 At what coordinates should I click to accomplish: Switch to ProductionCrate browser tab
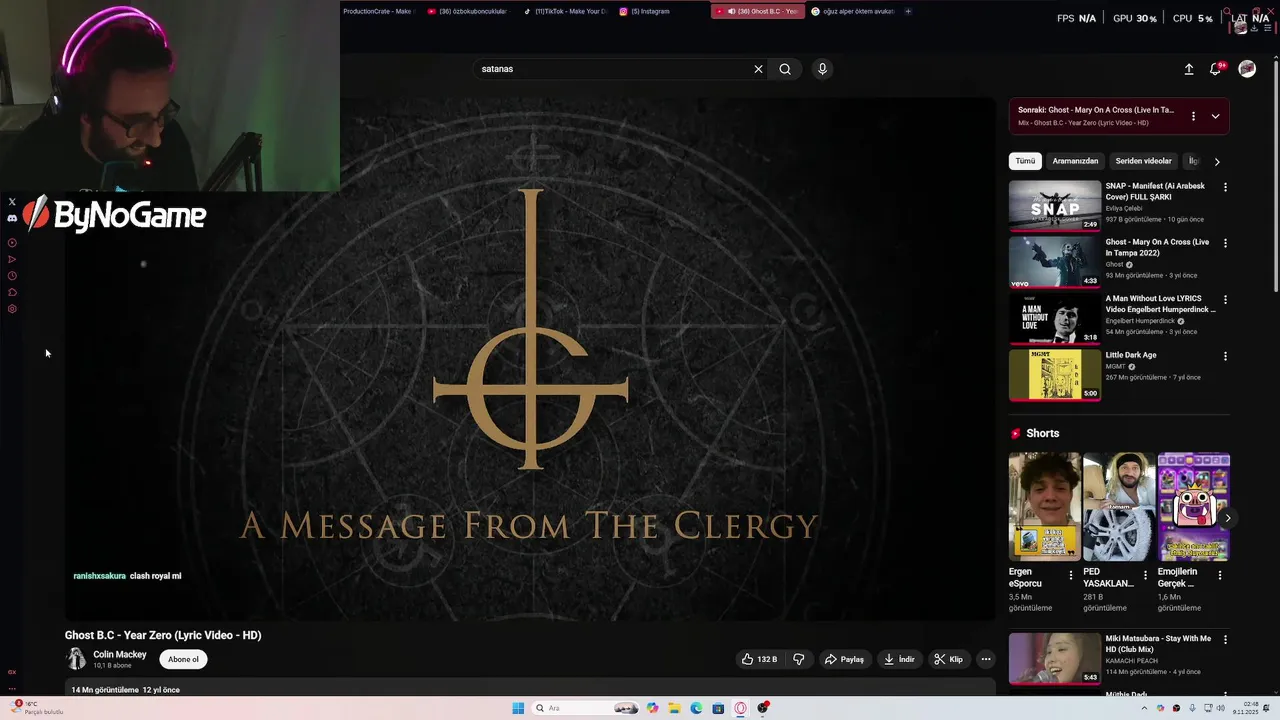[377, 11]
